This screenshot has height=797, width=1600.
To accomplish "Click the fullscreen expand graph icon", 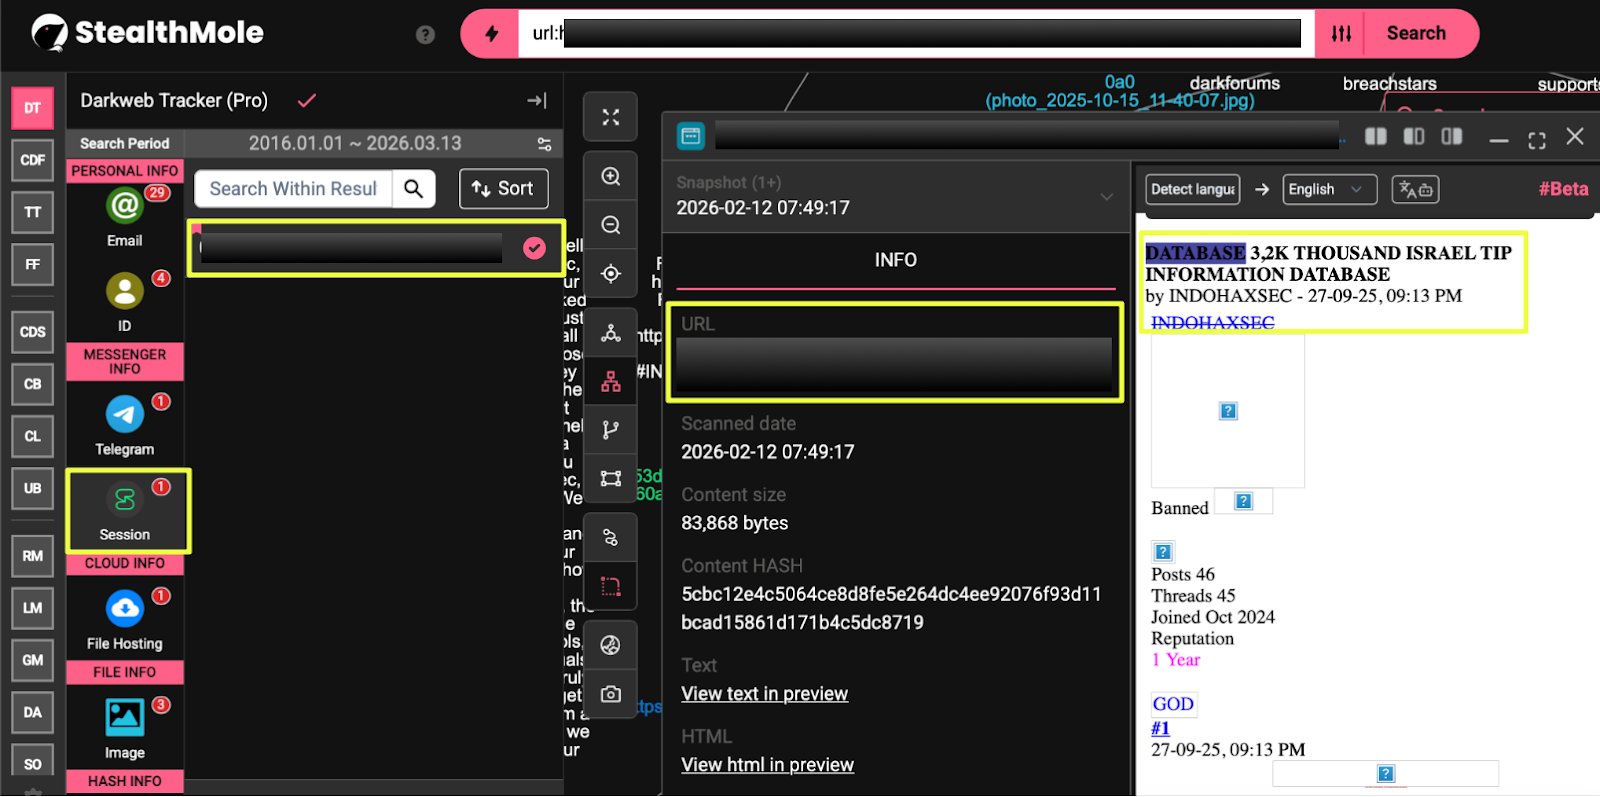I will 611,118.
